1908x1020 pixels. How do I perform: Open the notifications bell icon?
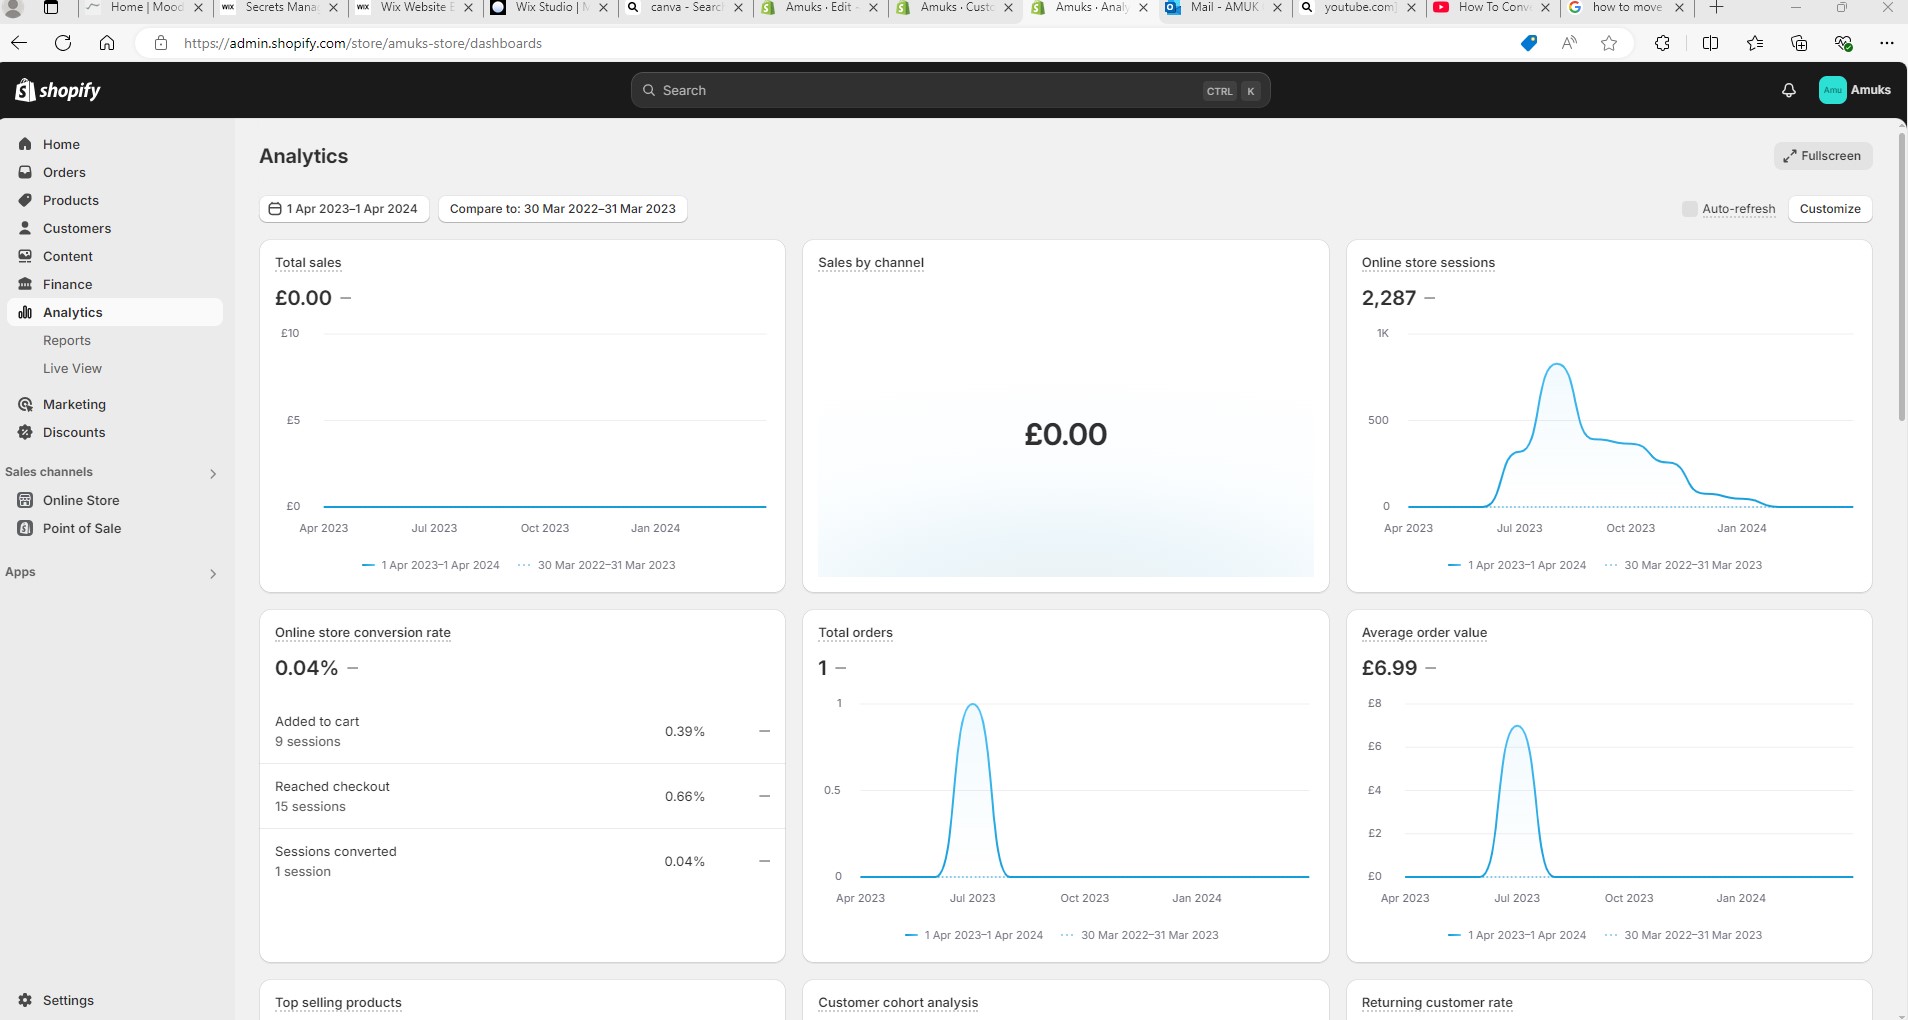pyautogui.click(x=1789, y=90)
